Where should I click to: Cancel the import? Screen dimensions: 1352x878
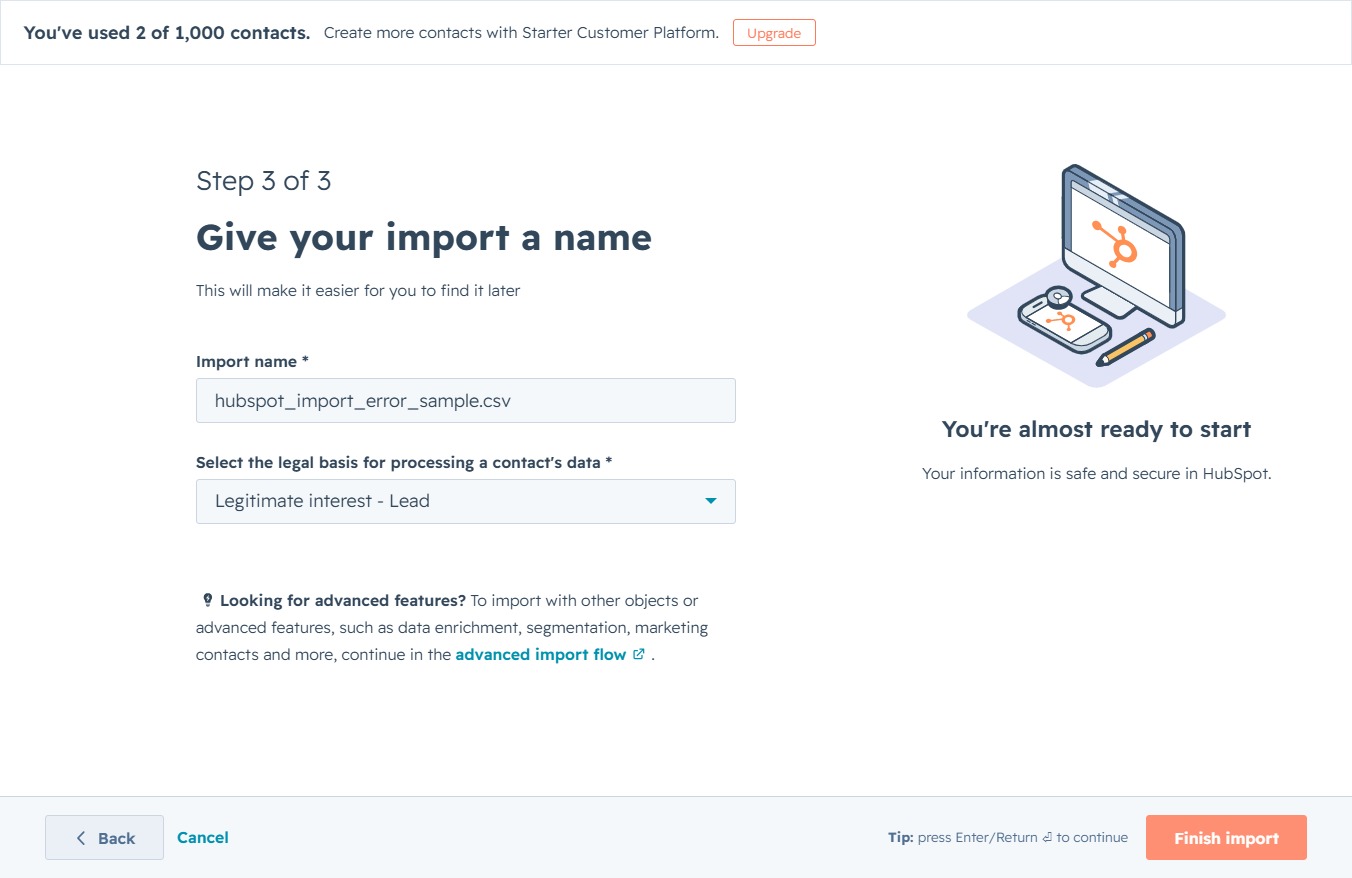(x=203, y=837)
